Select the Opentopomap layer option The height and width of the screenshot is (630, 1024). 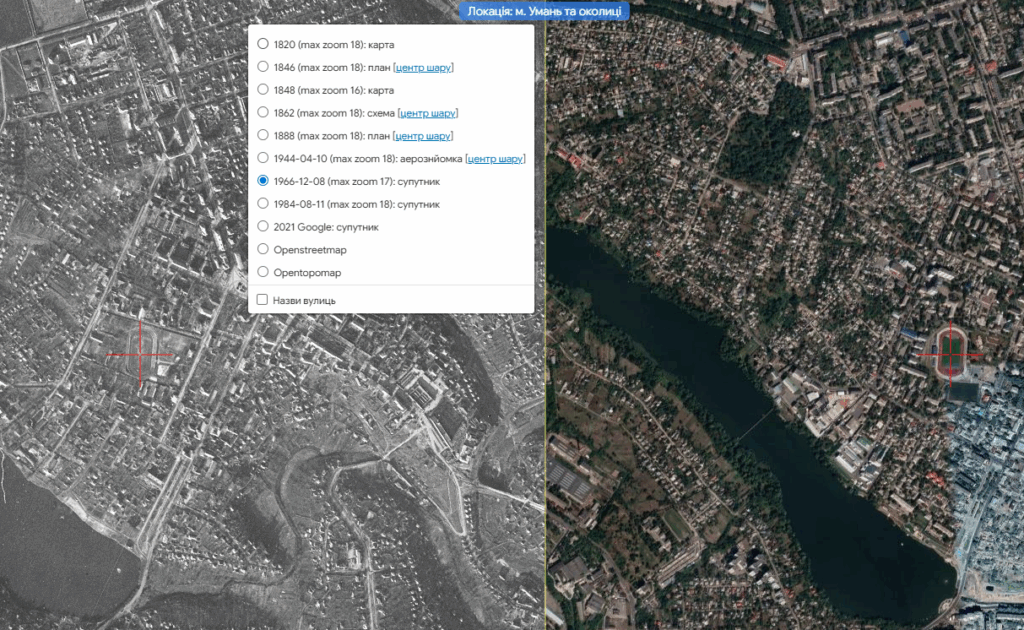click(263, 272)
